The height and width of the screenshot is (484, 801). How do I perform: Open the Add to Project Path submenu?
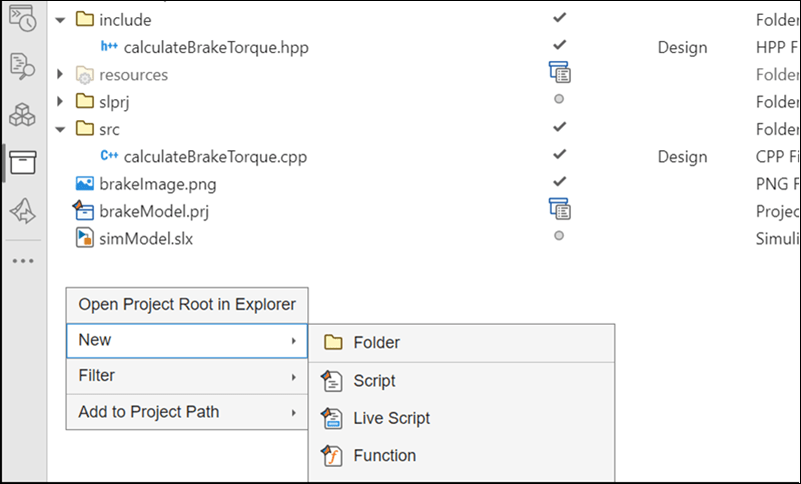(x=187, y=412)
